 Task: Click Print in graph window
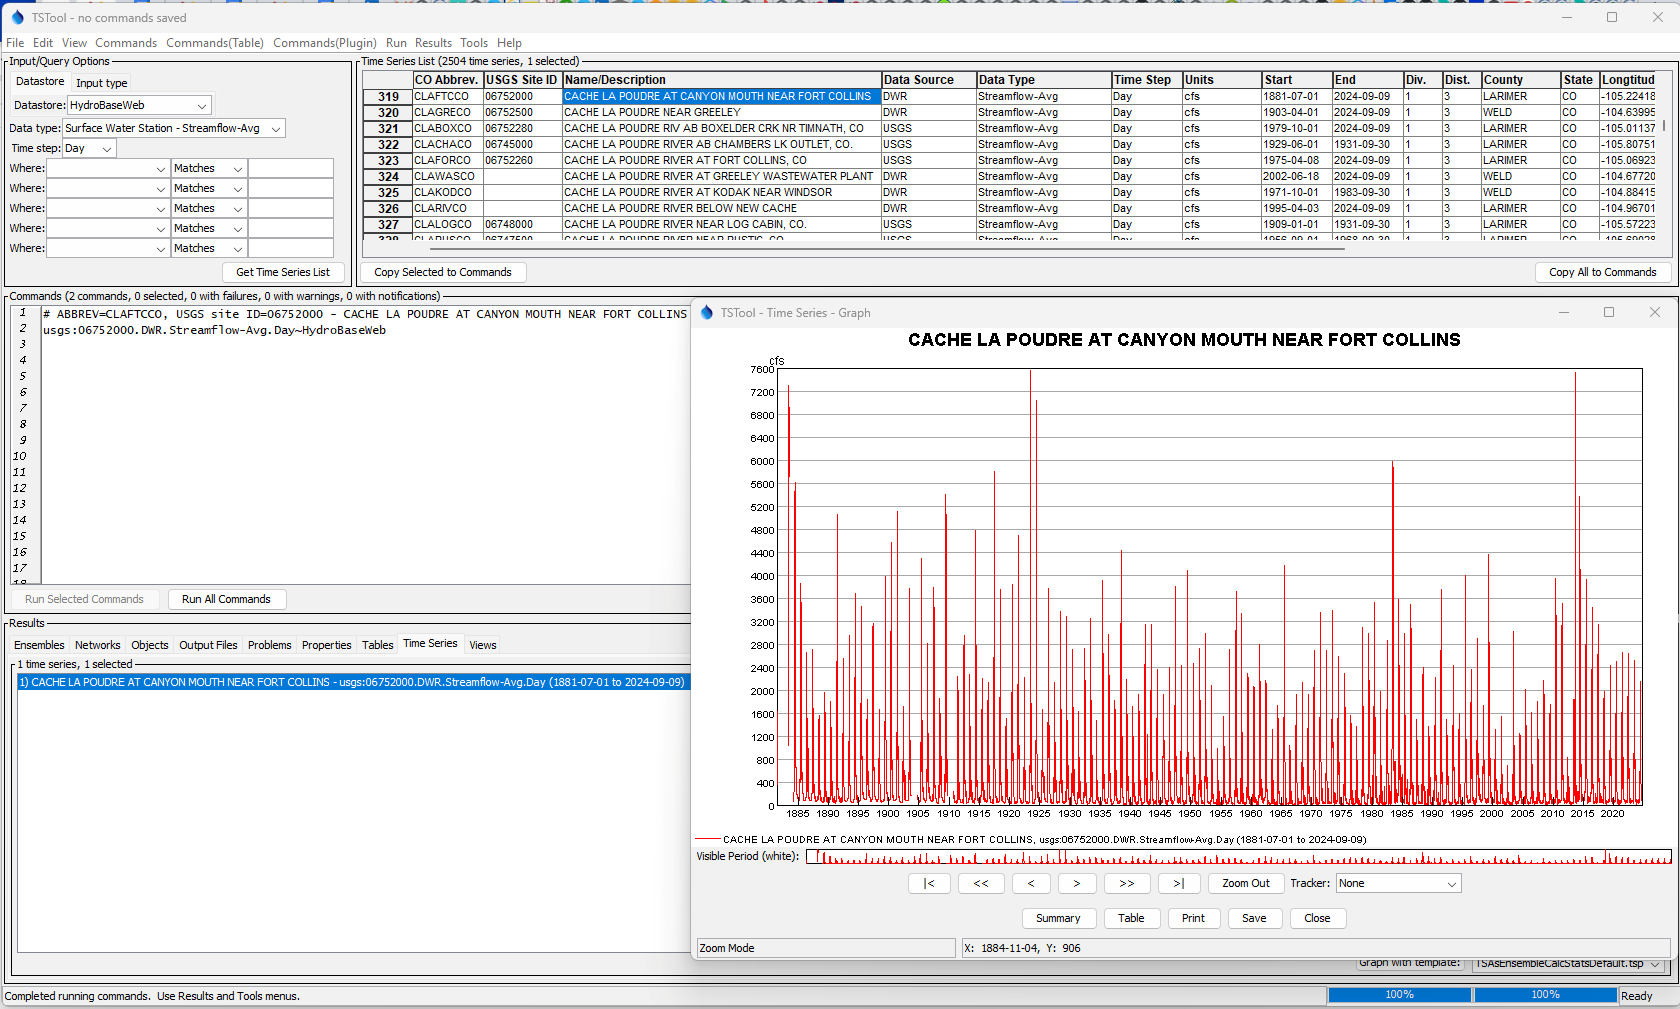point(1193,918)
